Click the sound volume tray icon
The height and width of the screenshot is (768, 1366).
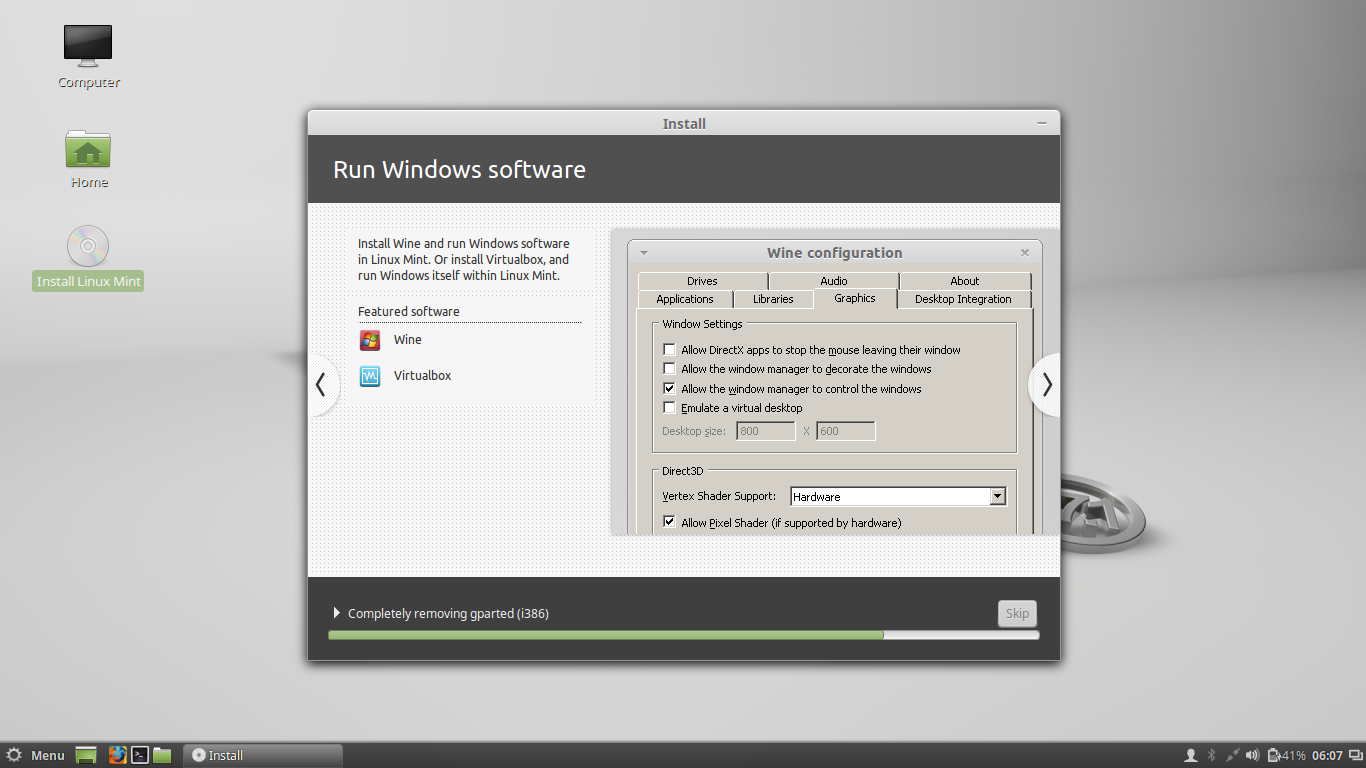point(1254,755)
